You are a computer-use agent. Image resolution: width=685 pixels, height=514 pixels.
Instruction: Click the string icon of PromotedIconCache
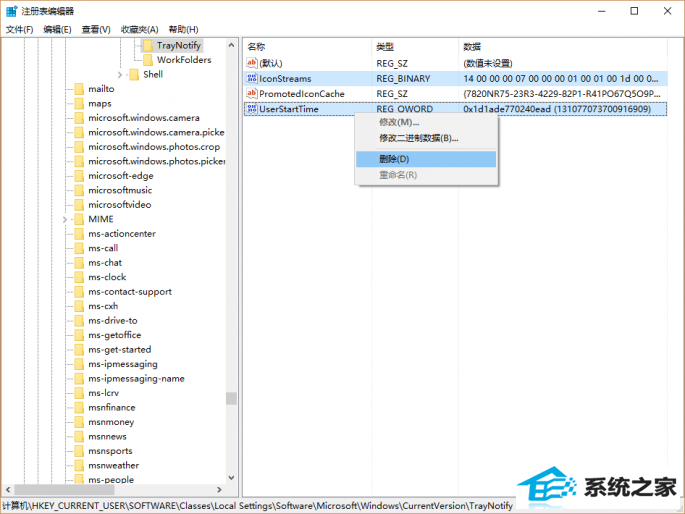(x=252, y=93)
